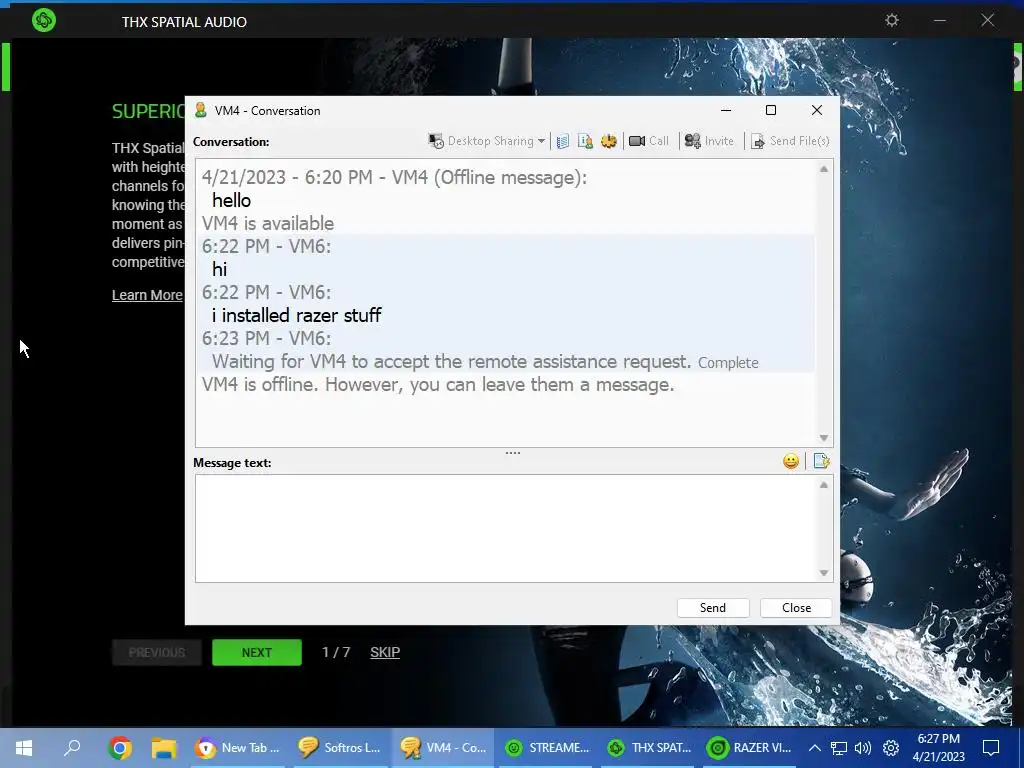1024x768 pixels.
Task: Minimize the VM4 Conversation window
Action: point(726,110)
